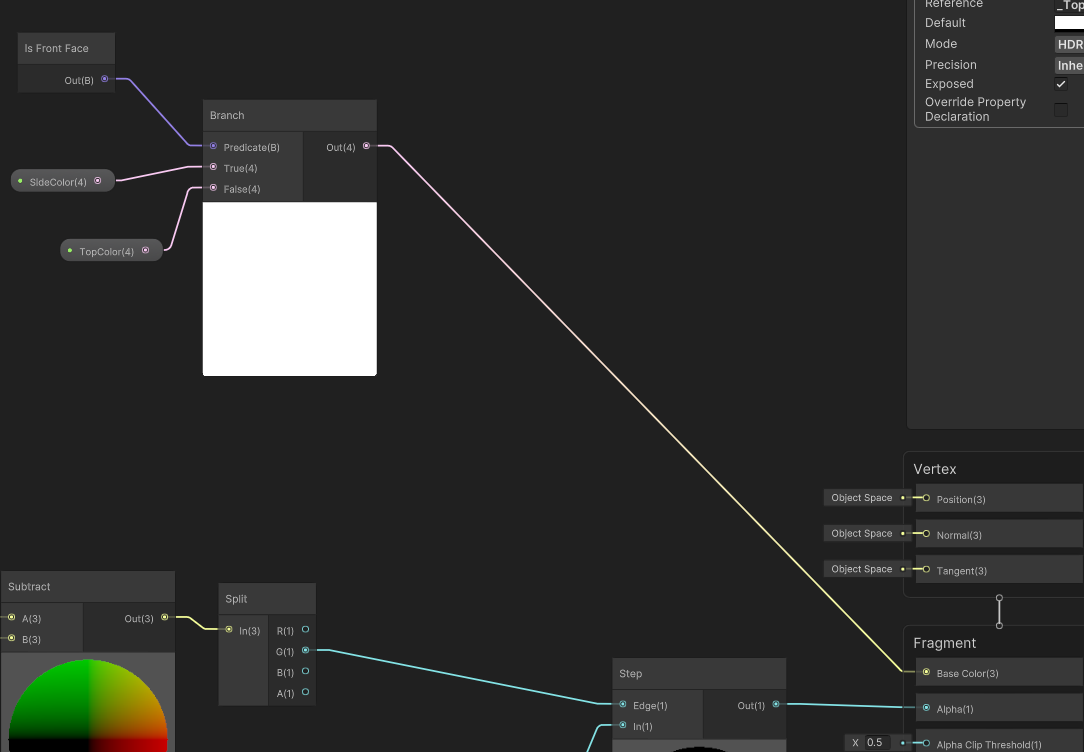Image resolution: width=1084 pixels, height=752 pixels.
Task: Click the Vertex block title
Action: coord(935,469)
